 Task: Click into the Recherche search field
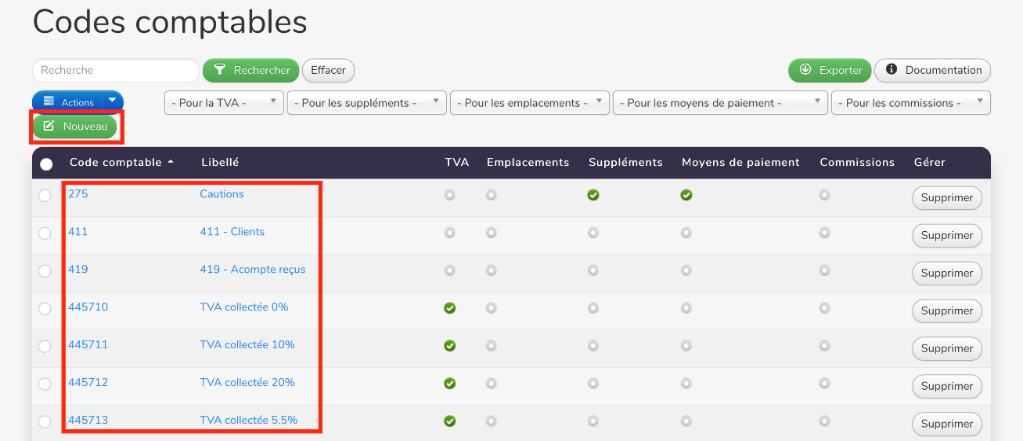(x=115, y=71)
